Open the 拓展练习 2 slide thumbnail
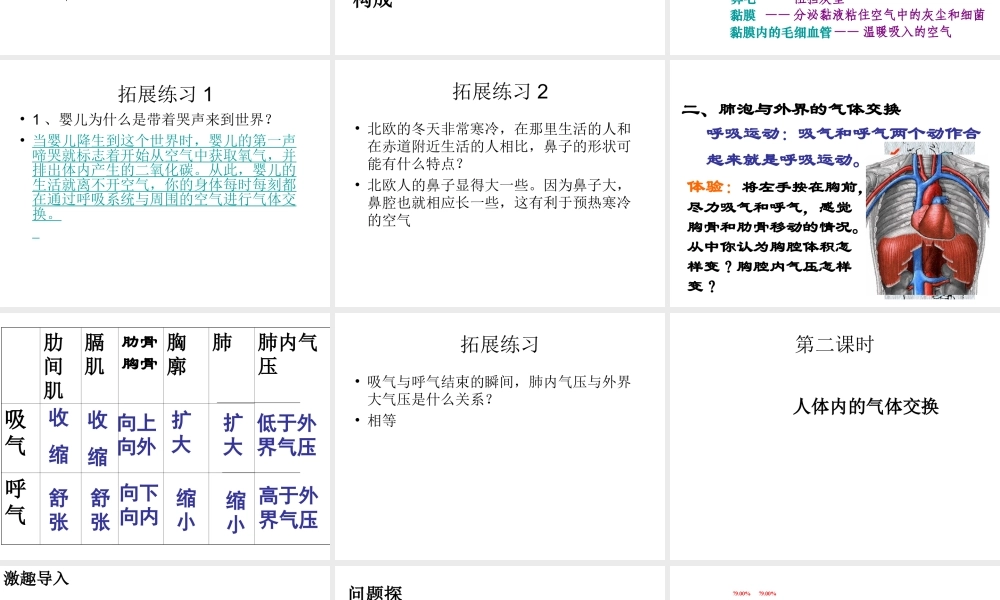 click(499, 184)
